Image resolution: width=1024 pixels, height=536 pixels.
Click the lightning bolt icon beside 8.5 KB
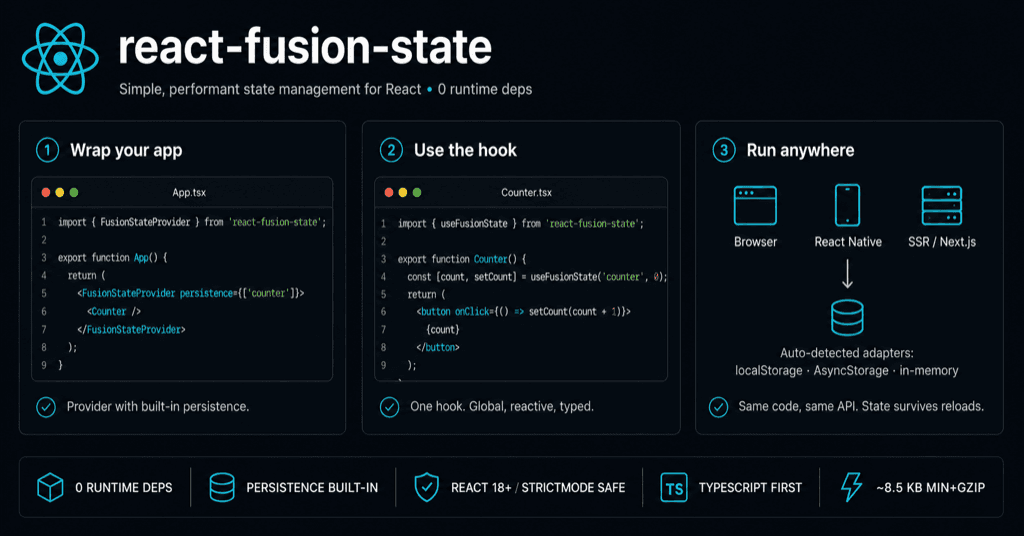(x=852, y=487)
